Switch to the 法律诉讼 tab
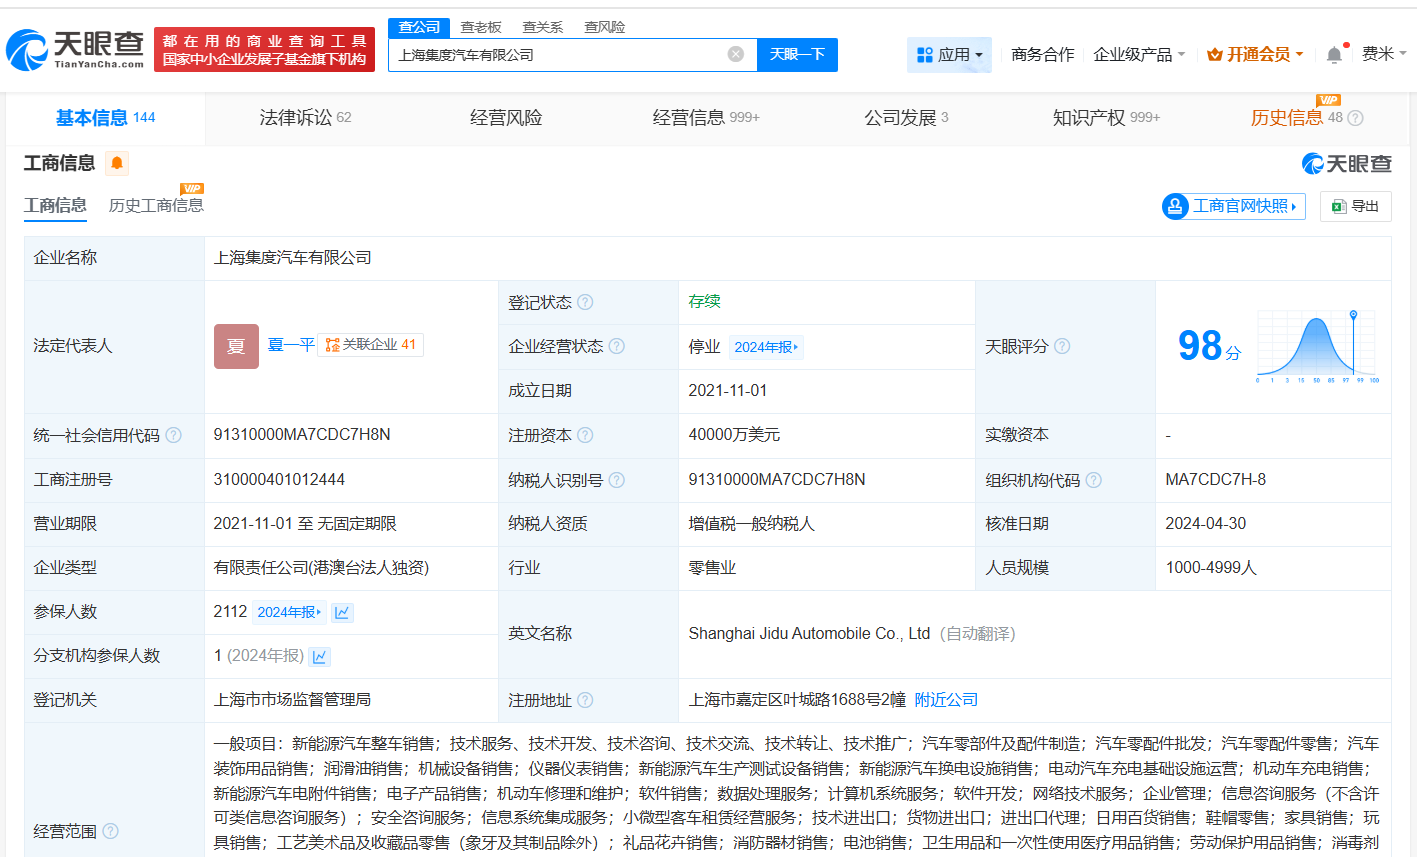Screen dimensions: 1417x857 (297, 117)
